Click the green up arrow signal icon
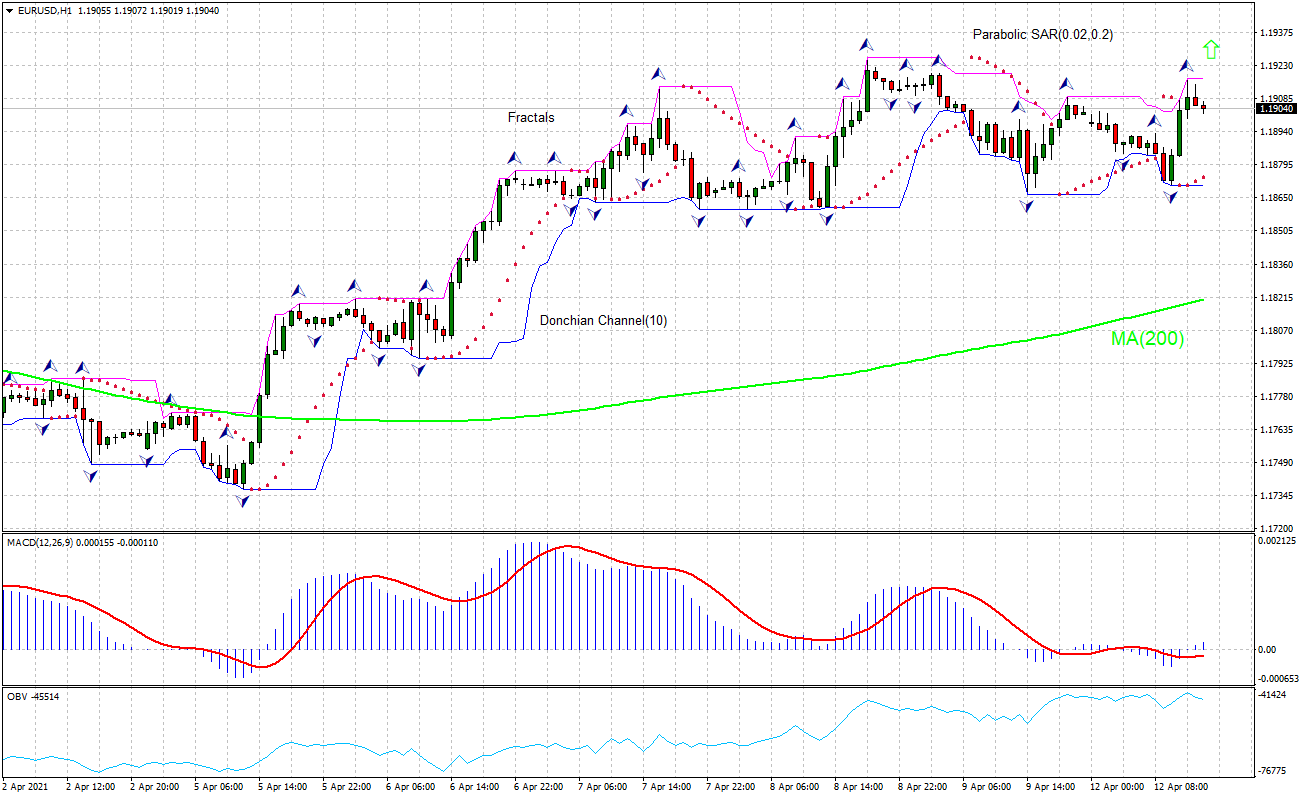 point(1211,50)
